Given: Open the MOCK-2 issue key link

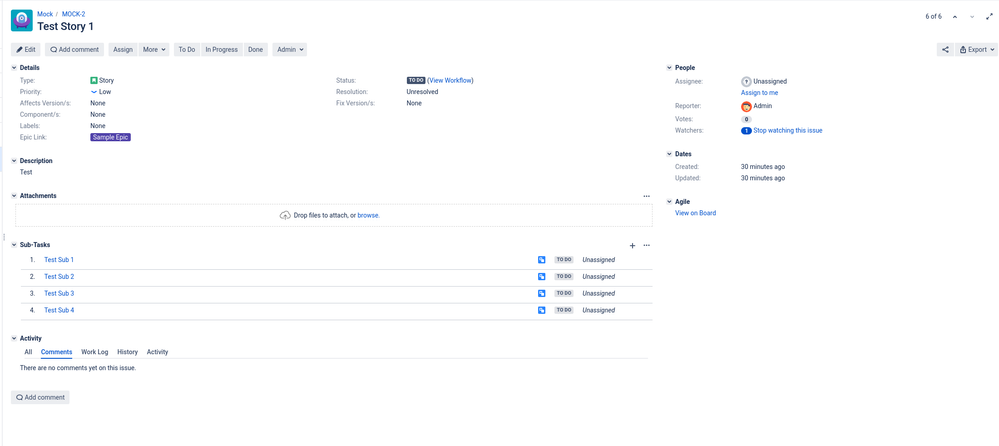Looking at the screenshot, I should click(x=73, y=14).
